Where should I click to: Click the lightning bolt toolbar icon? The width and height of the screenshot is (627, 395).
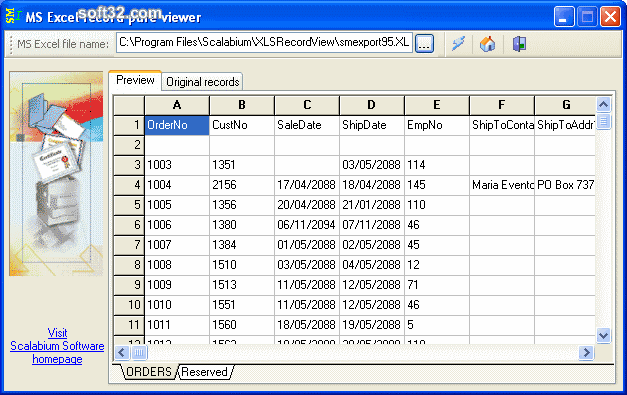click(x=459, y=43)
